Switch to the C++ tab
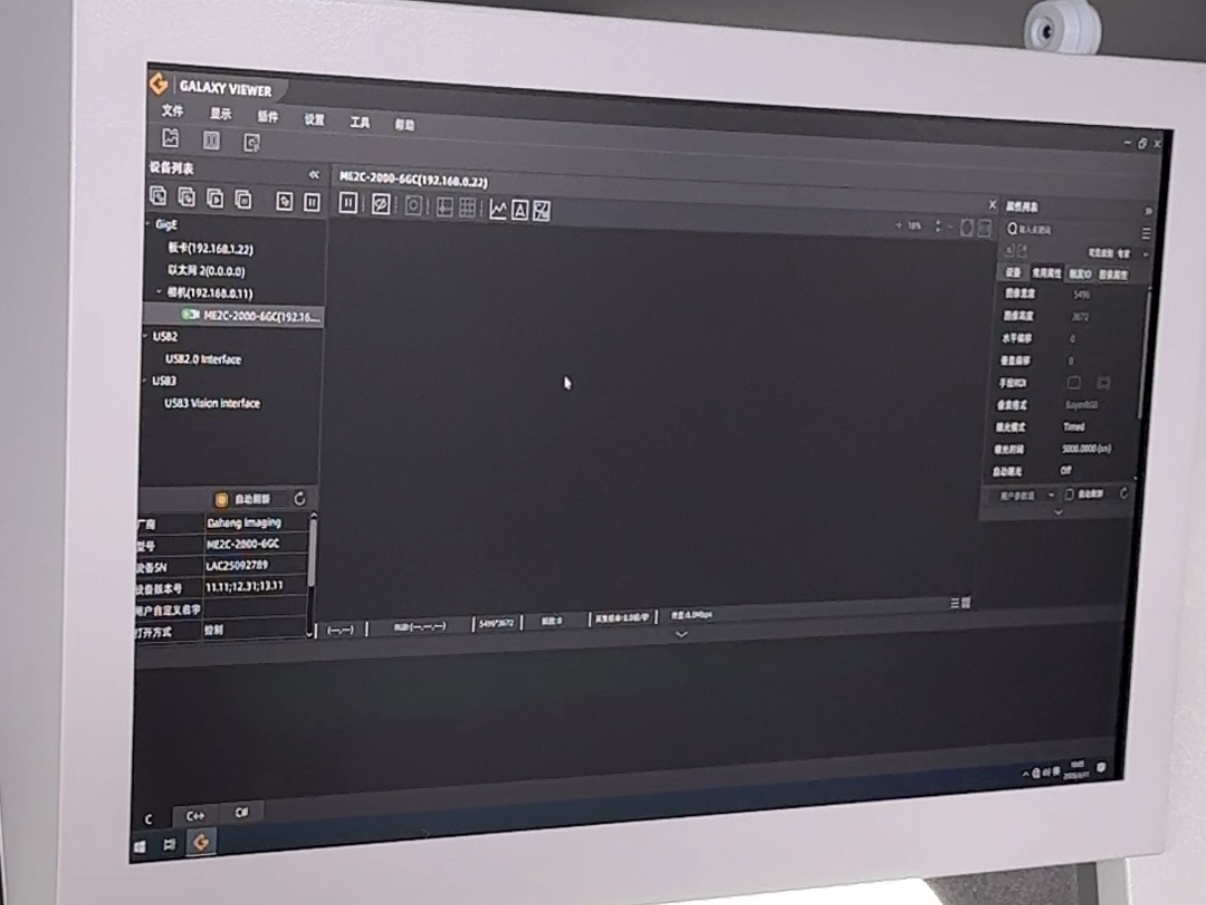The height and width of the screenshot is (905, 1206). pyautogui.click(x=195, y=816)
